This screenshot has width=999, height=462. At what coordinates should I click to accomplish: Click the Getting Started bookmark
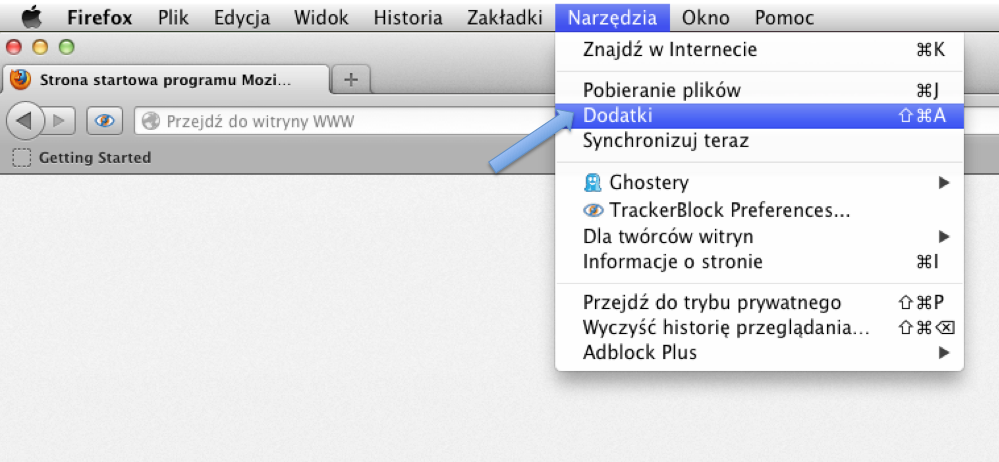coord(94,157)
